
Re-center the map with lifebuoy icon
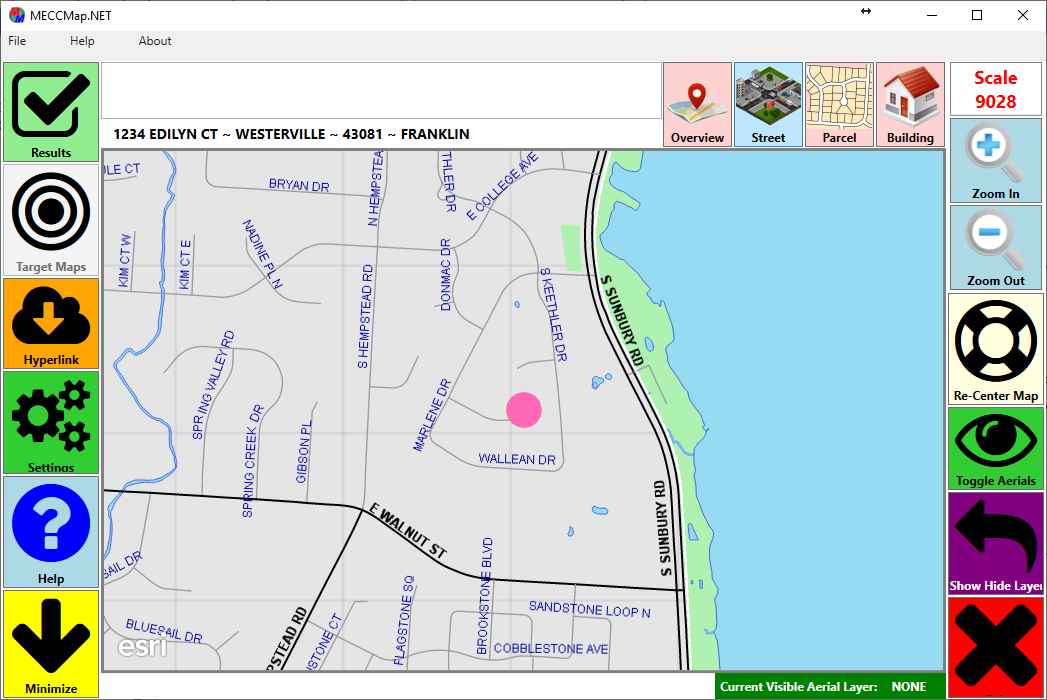click(x=995, y=348)
